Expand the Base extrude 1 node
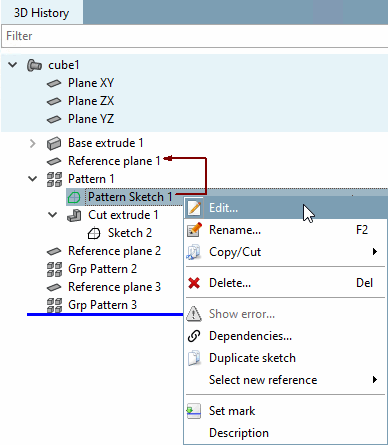 (33, 143)
